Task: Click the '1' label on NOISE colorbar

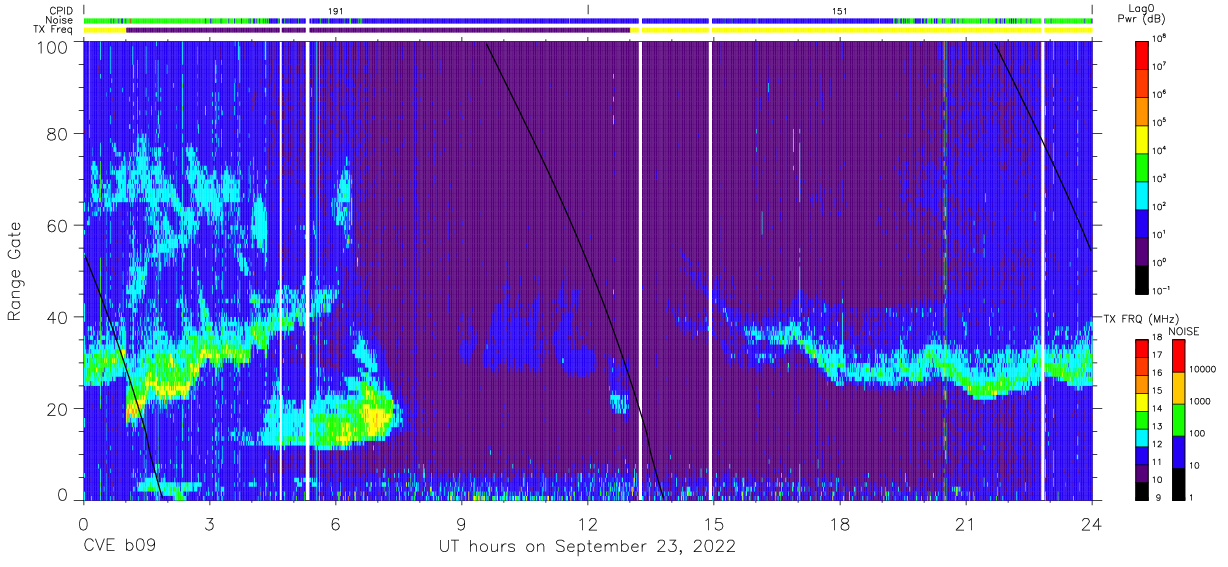Action: 1193,497
